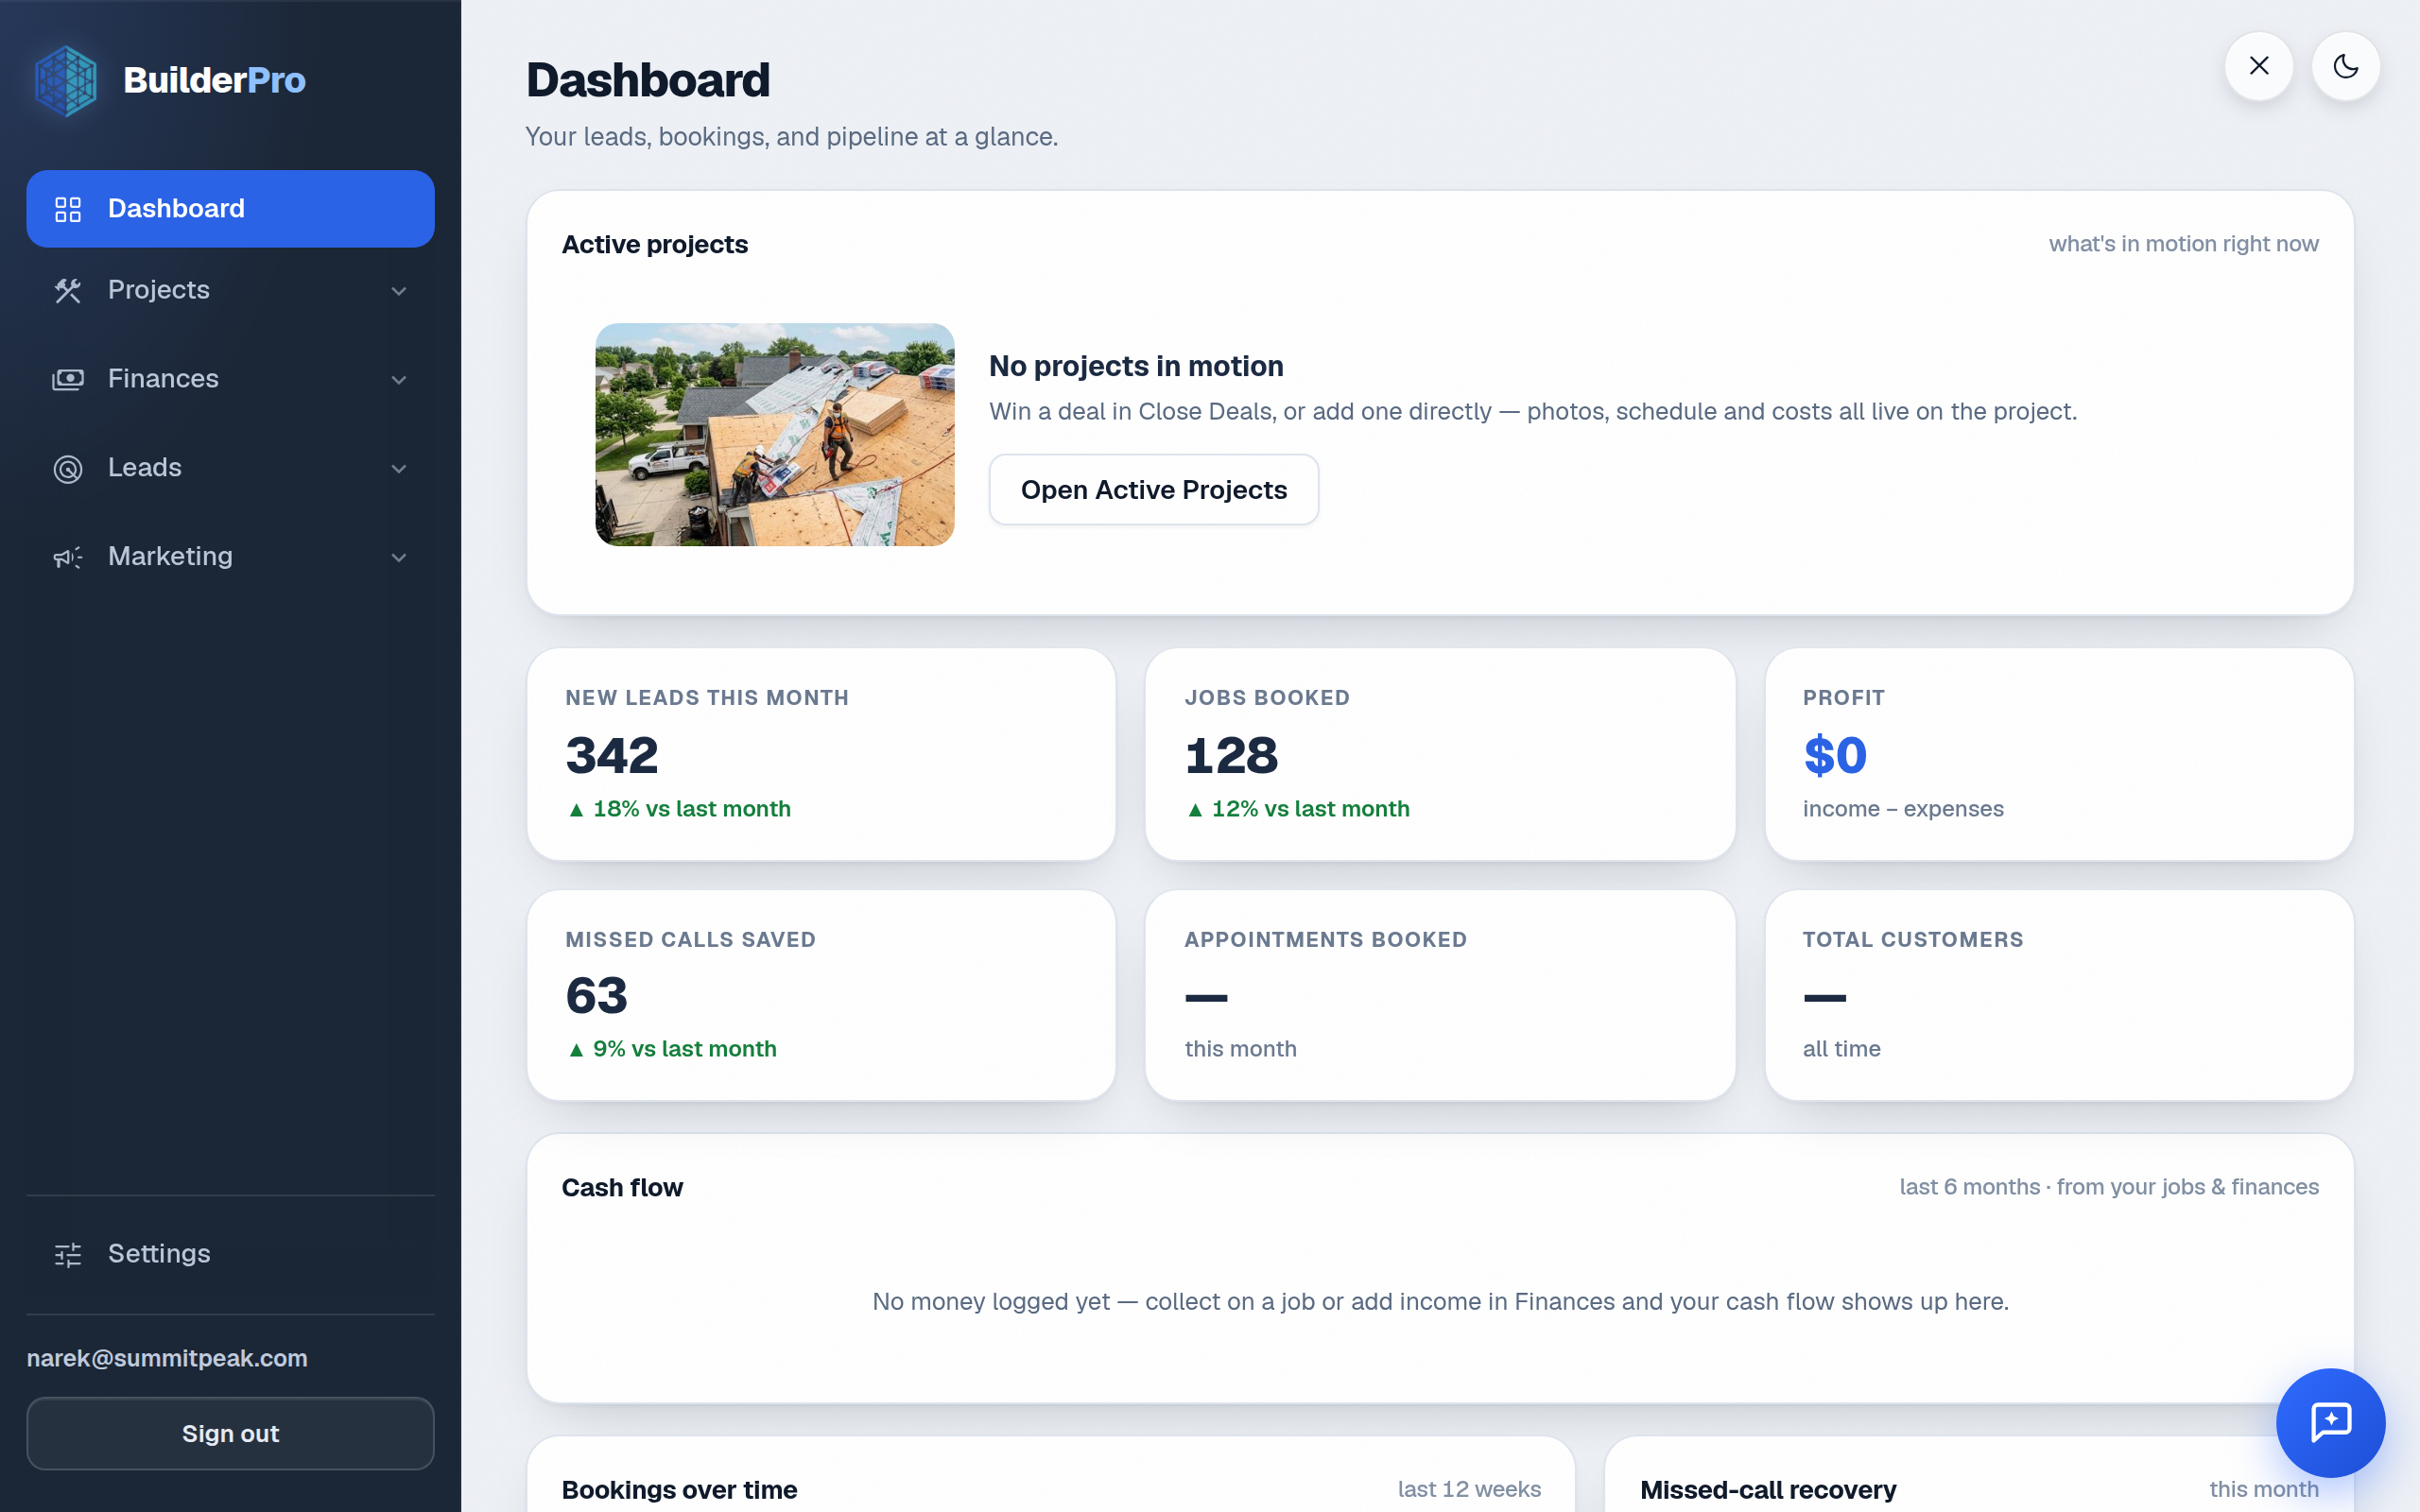
Task: Open Finances section in sidebar
Action: [x=230, y=379]
